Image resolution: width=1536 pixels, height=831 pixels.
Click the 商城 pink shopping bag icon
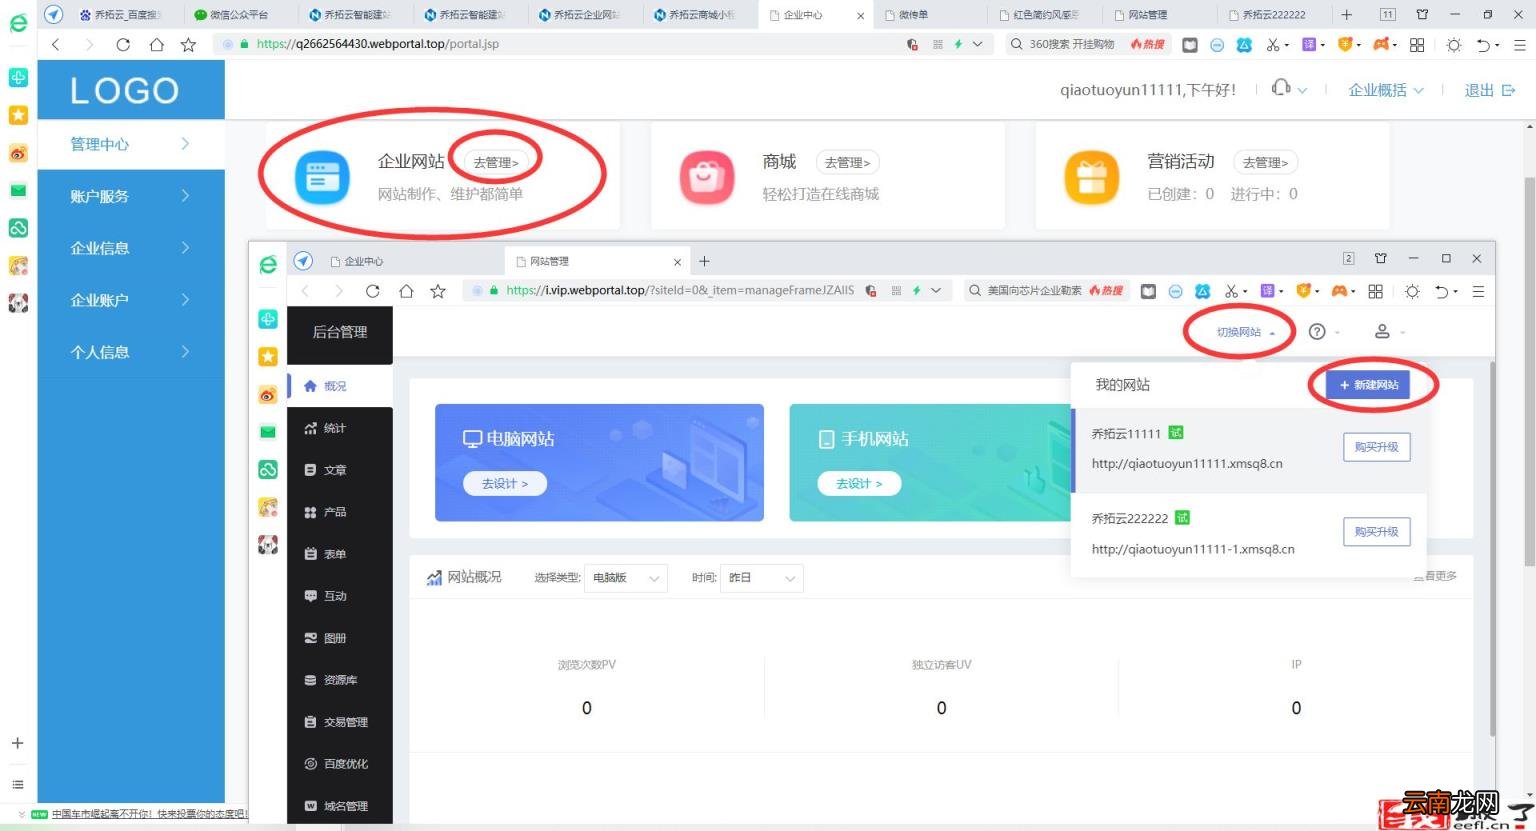(x=707, y=178)
